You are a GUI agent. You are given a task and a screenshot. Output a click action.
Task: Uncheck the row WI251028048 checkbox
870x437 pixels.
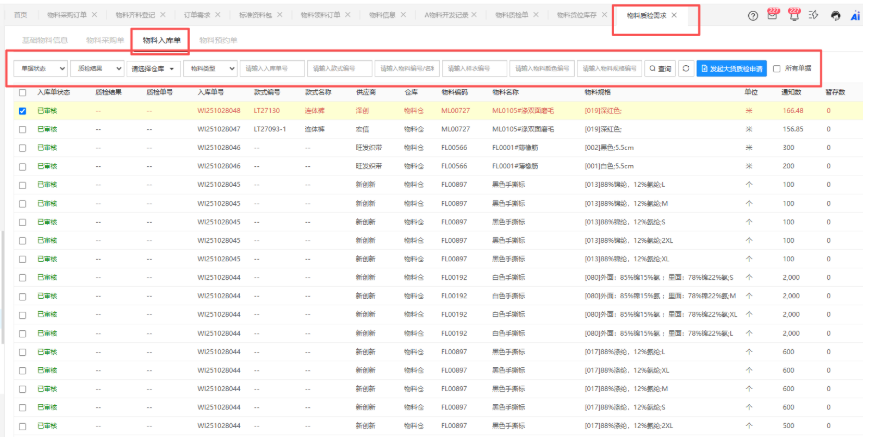[22, 111]
